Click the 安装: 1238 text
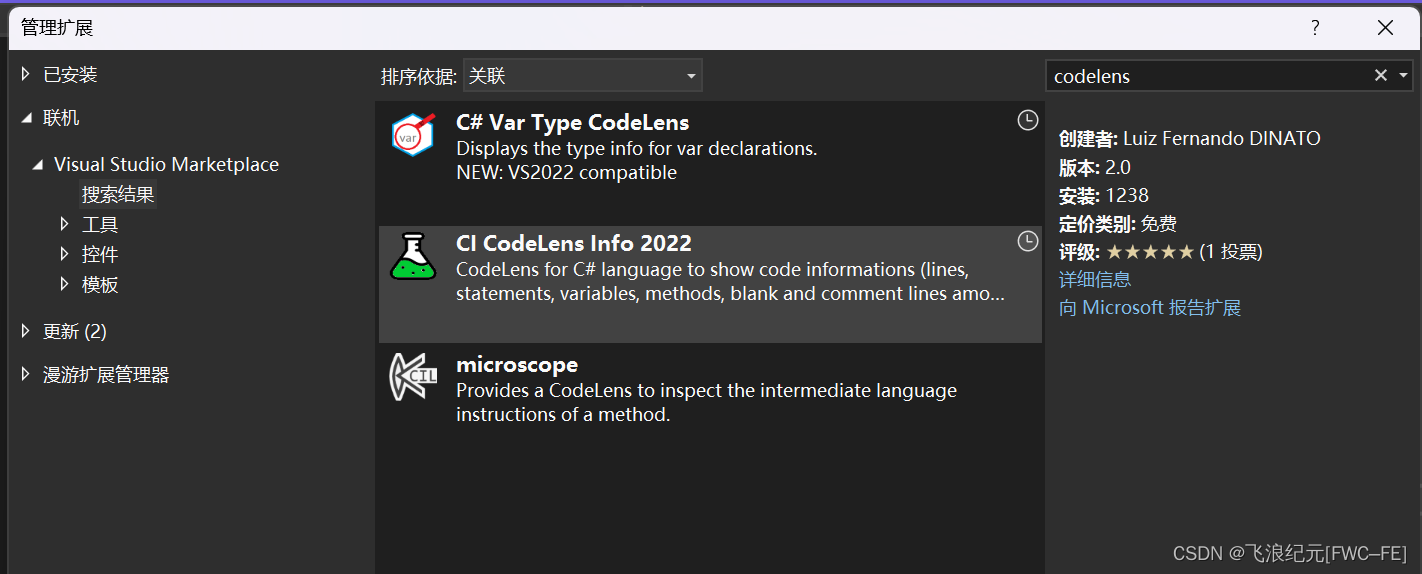 1104,195
